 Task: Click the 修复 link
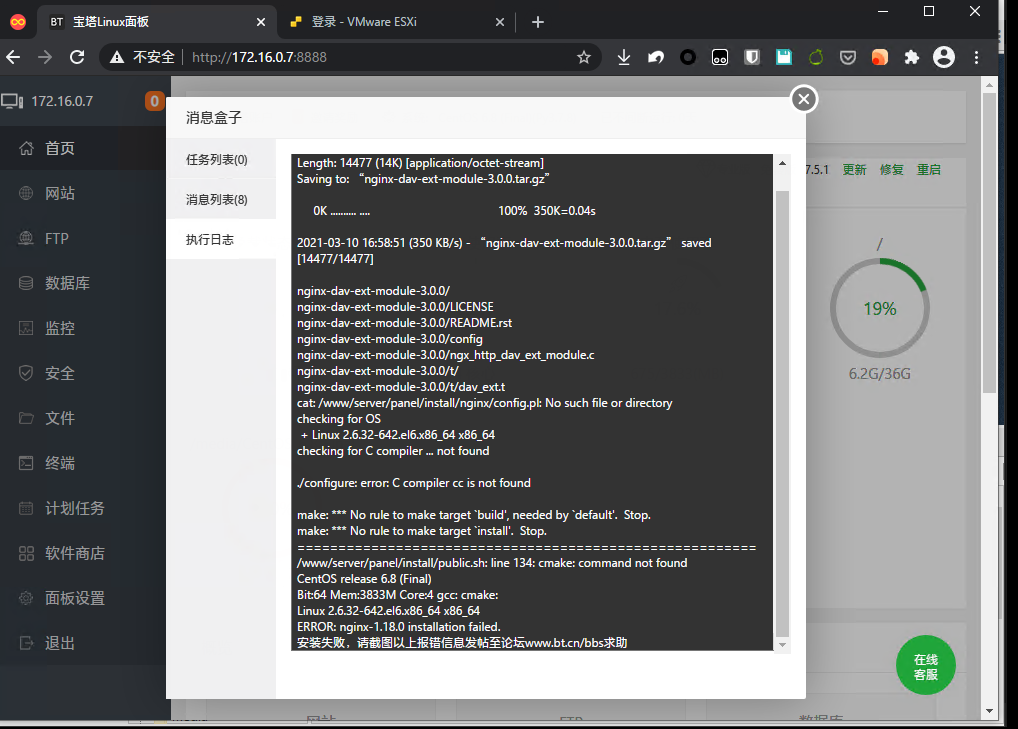(891, 169)
